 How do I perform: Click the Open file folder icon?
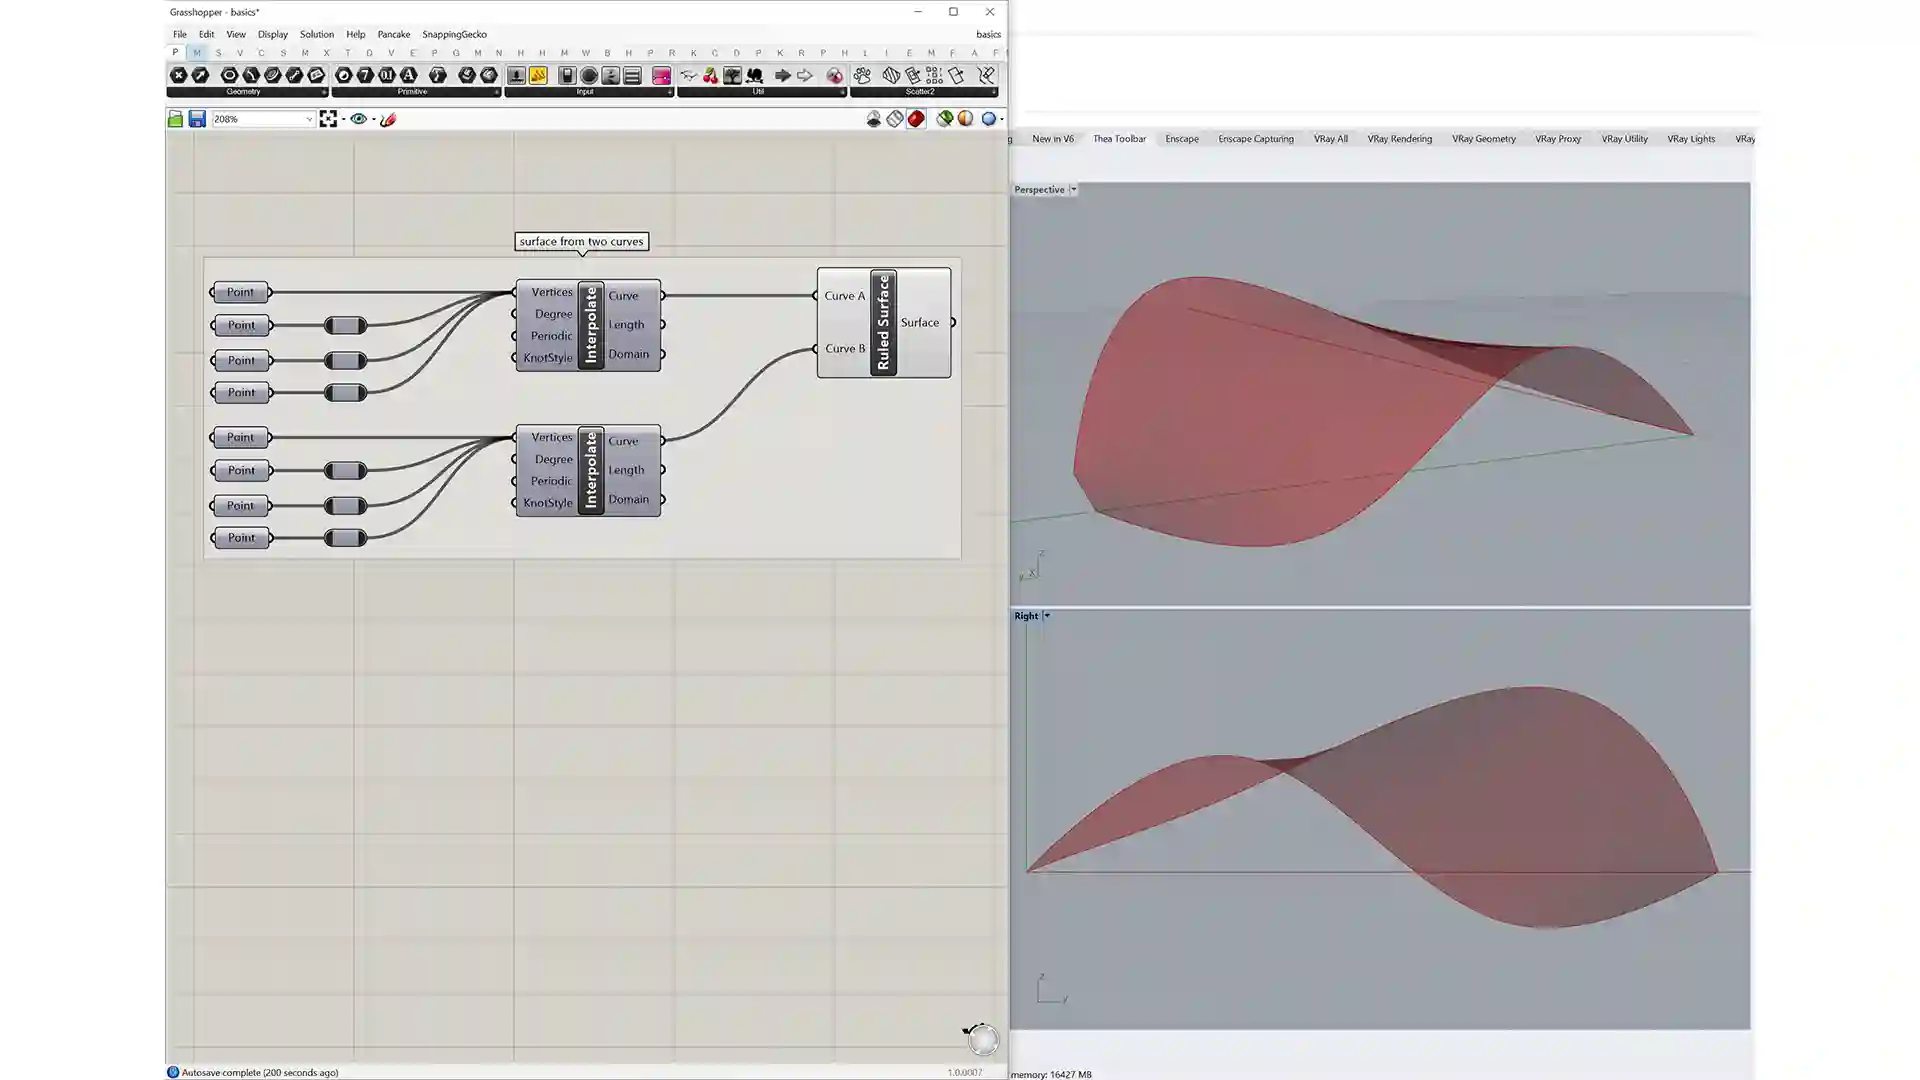tap(175, 119)
